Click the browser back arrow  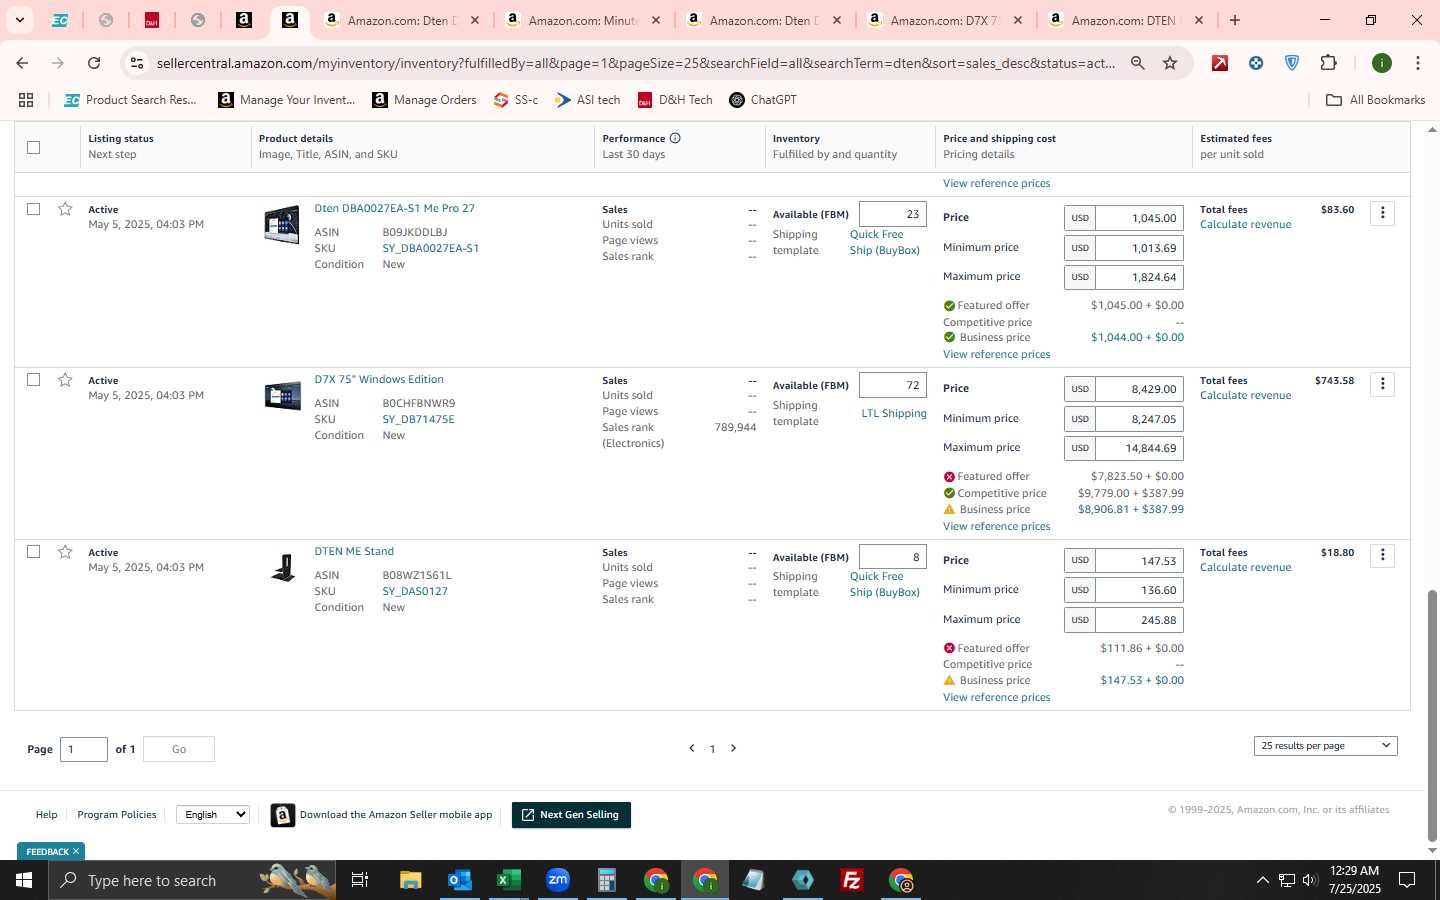pyautogui.click(x=22, y=63)
